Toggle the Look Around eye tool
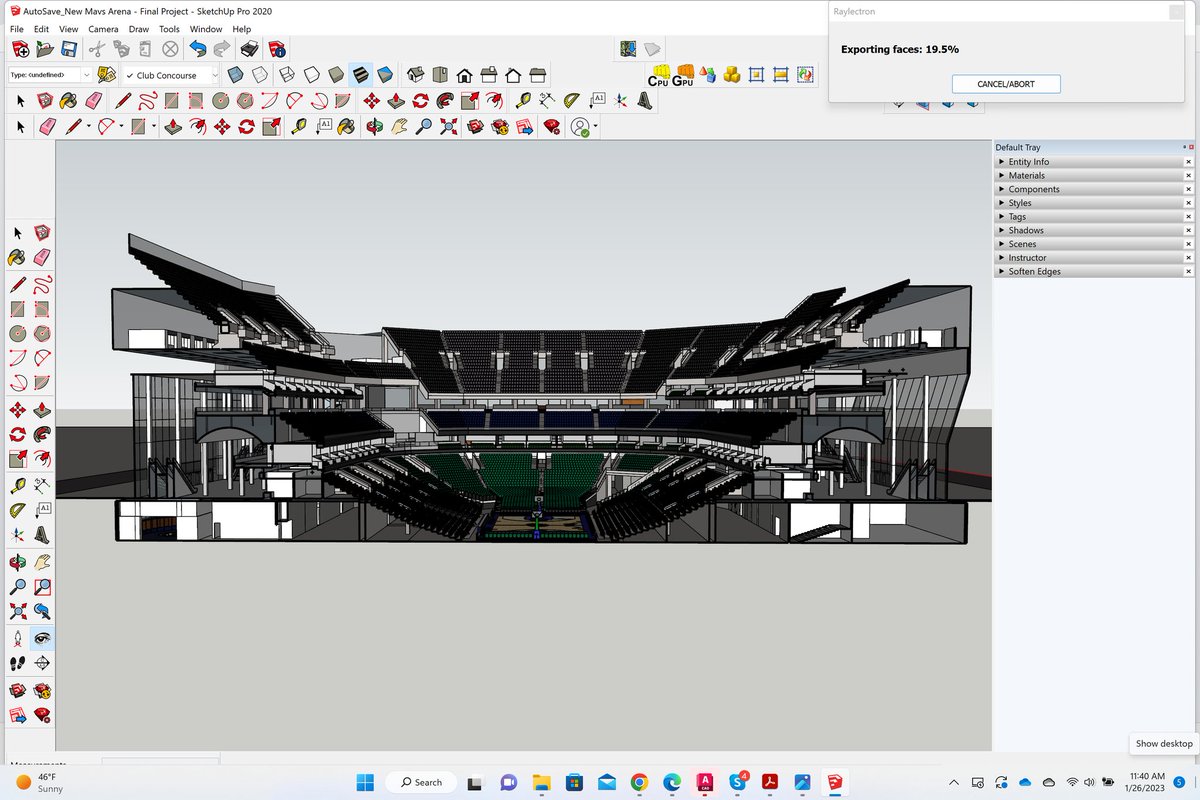The image size is (1200, 800). [43, 637]
